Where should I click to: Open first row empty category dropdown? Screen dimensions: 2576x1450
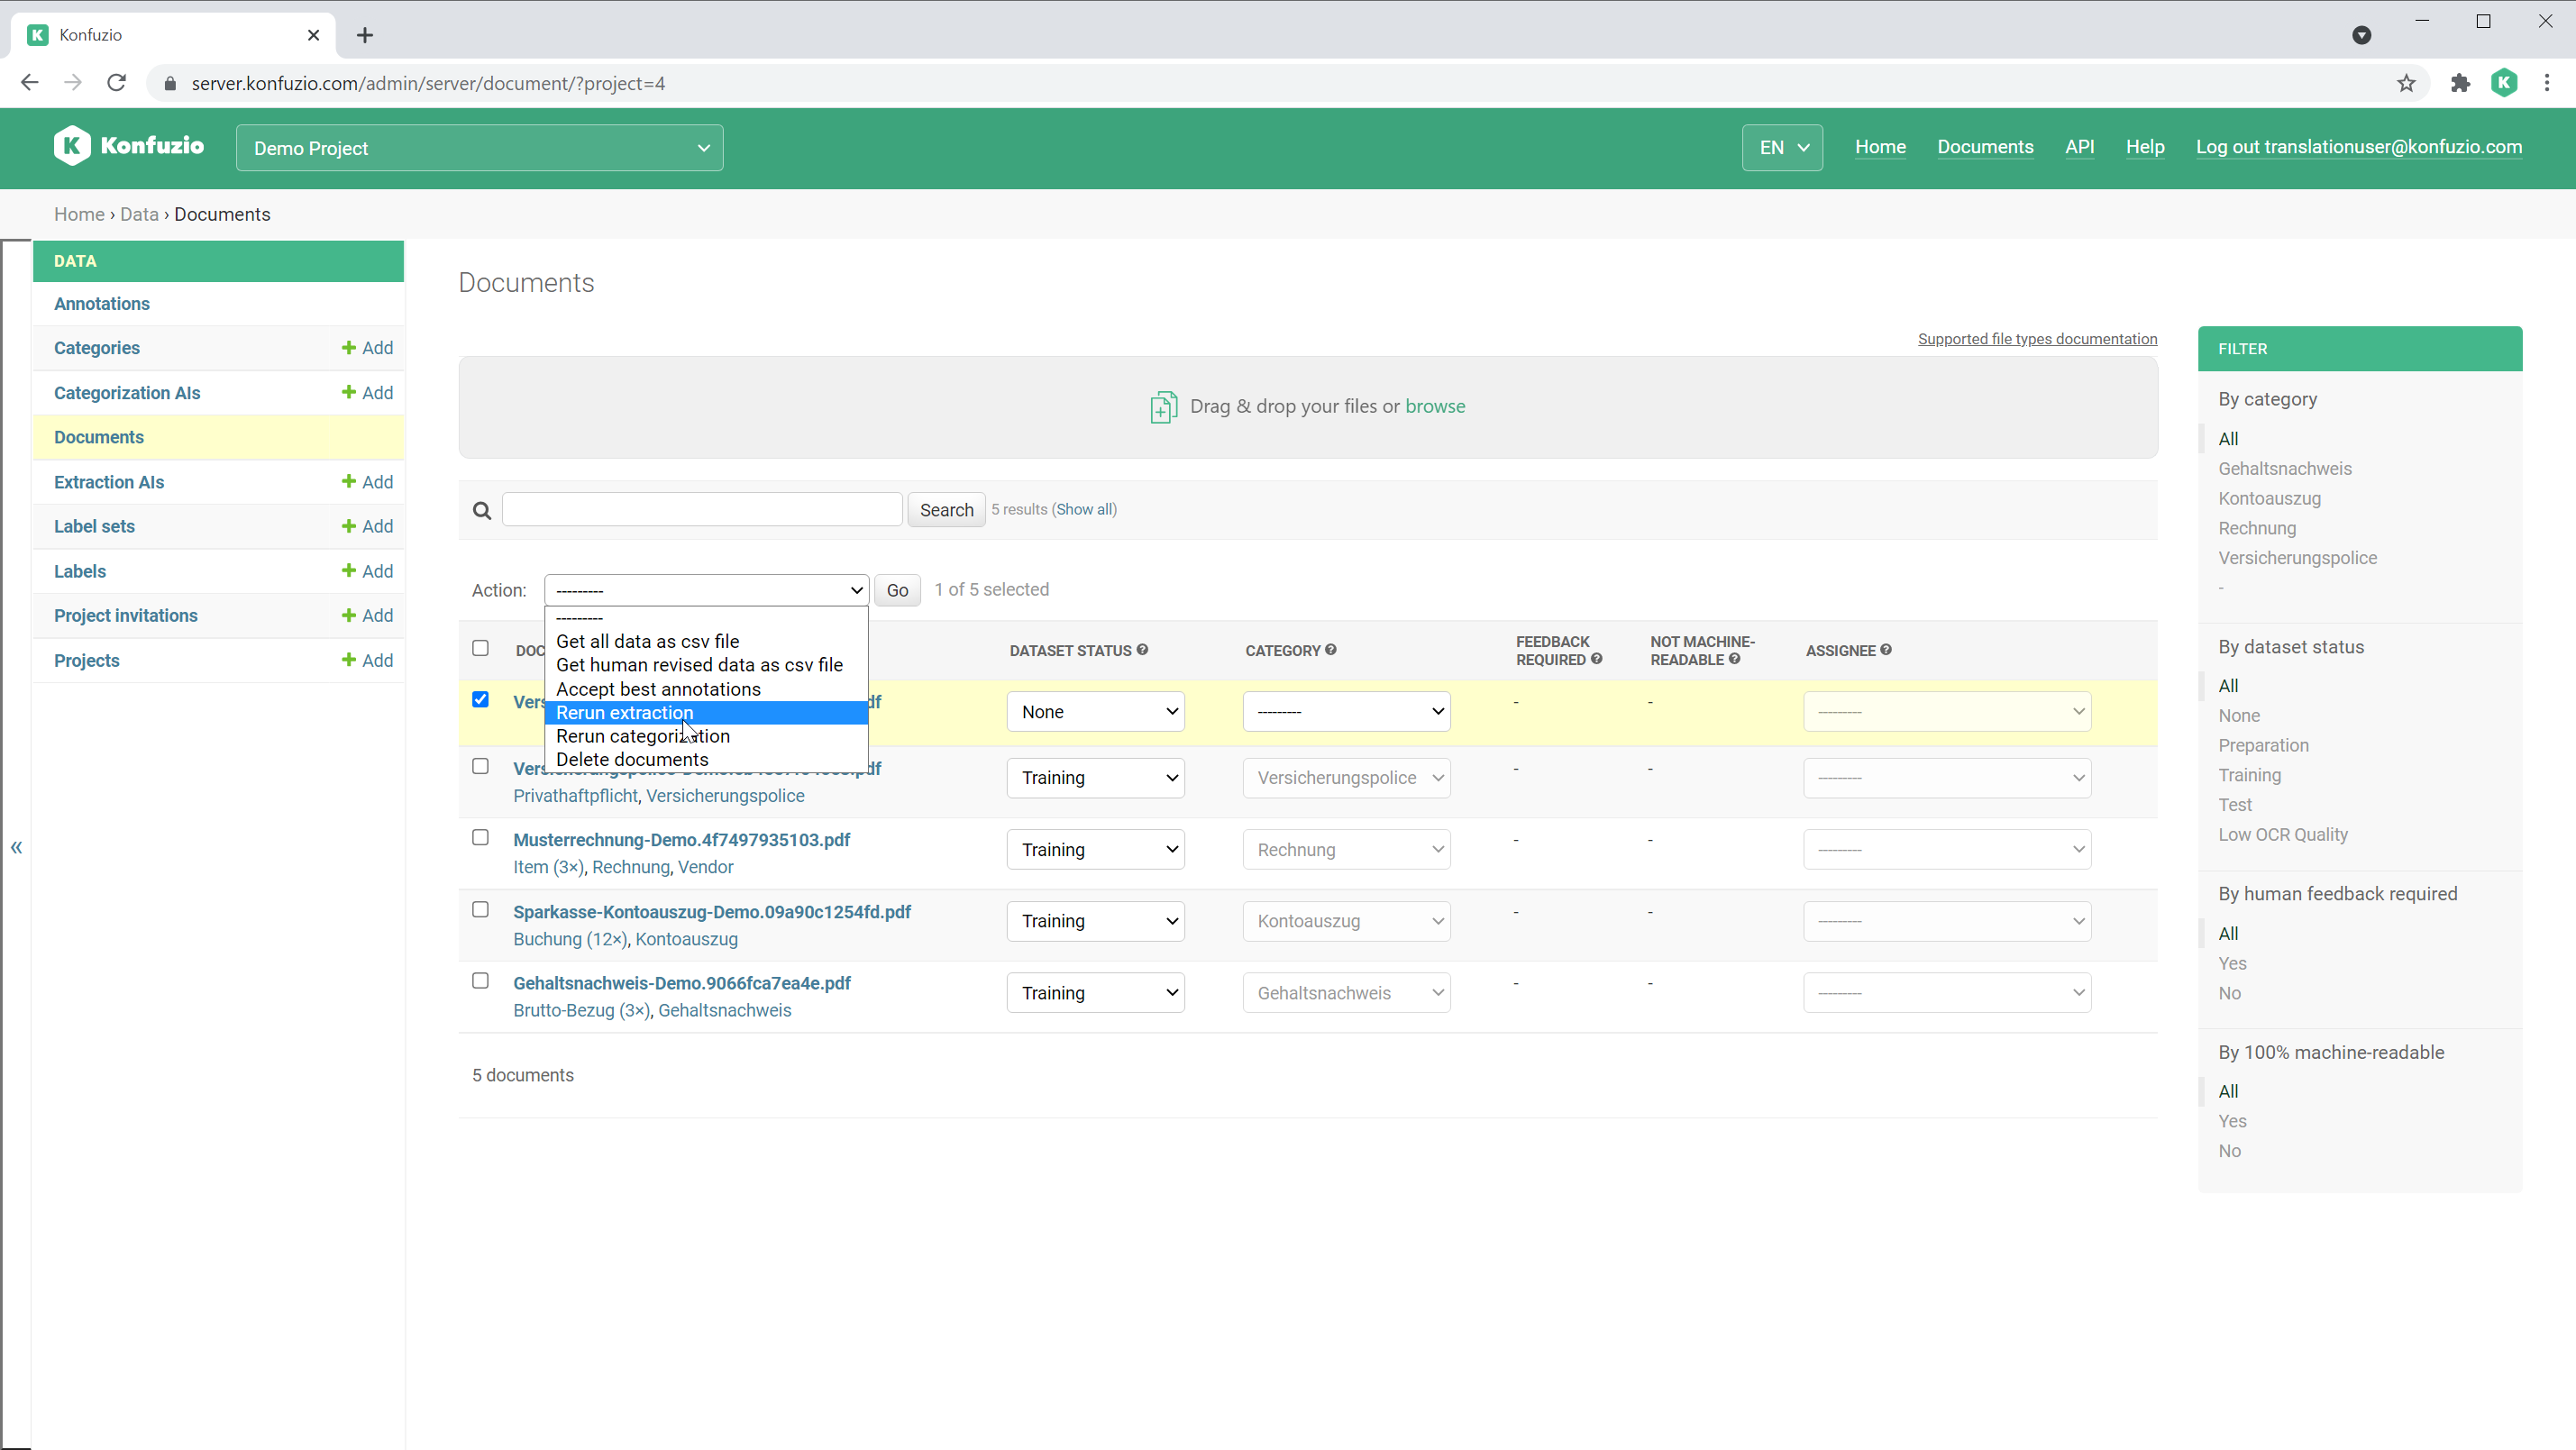click(x=1346, y=712)
